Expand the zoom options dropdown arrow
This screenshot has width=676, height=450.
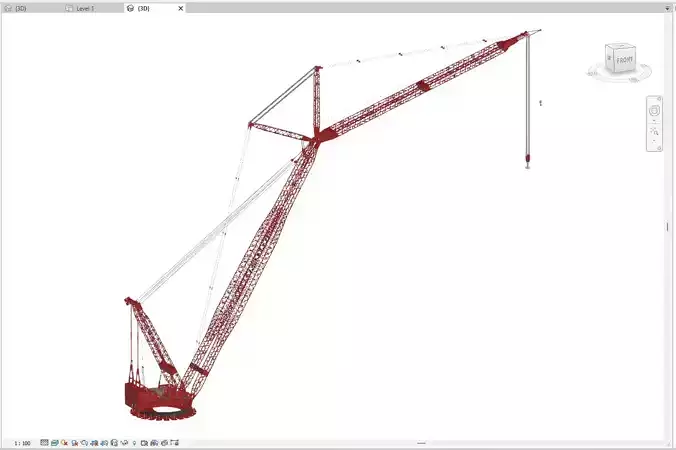point(654,141)
